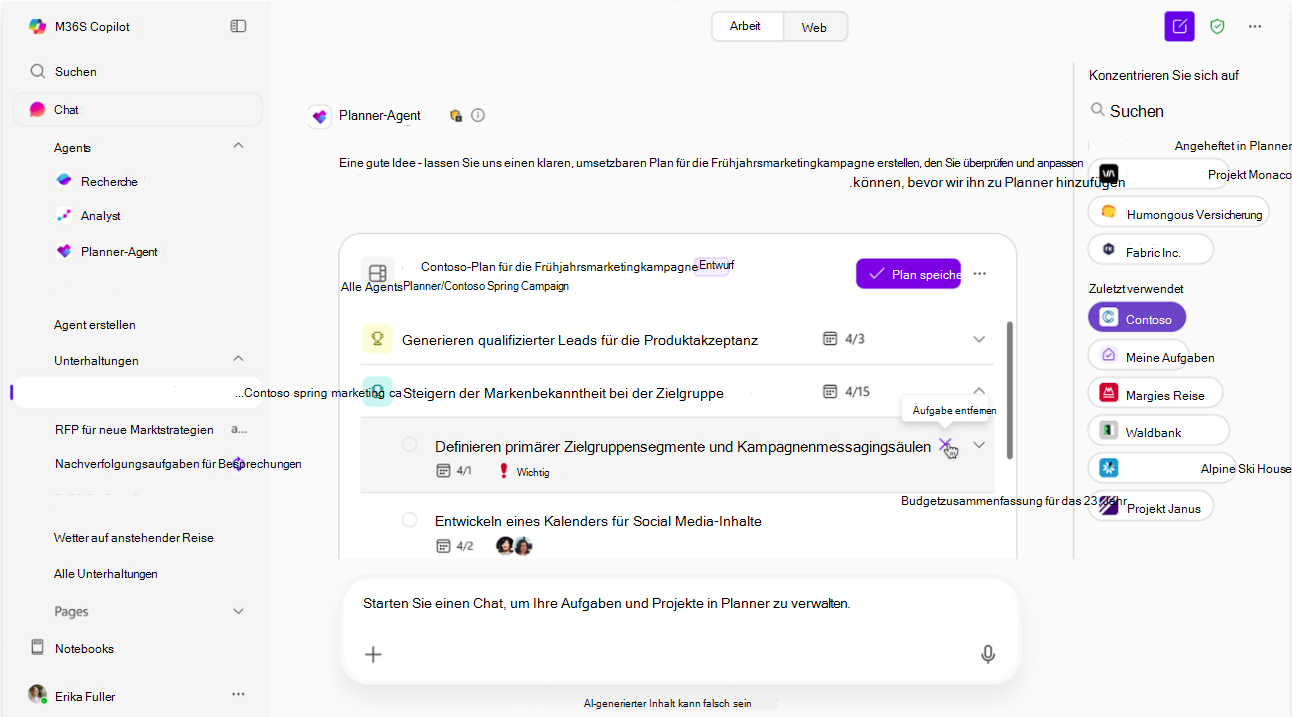Image resolution: width=1292 pixels, height=717 pixels.
Task: Select the Margies Reise chip
Action: (x=1155, y=394)
